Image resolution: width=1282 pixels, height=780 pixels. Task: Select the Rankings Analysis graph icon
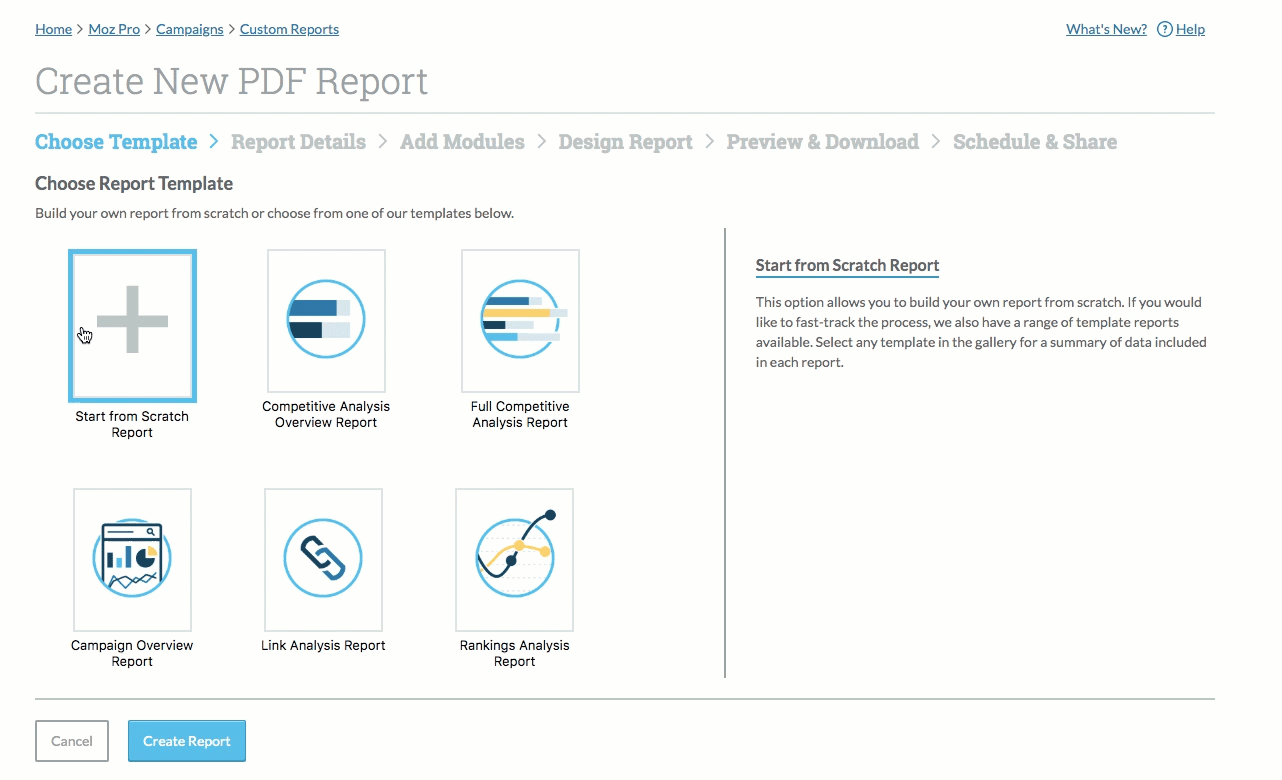tap(515, 558)
